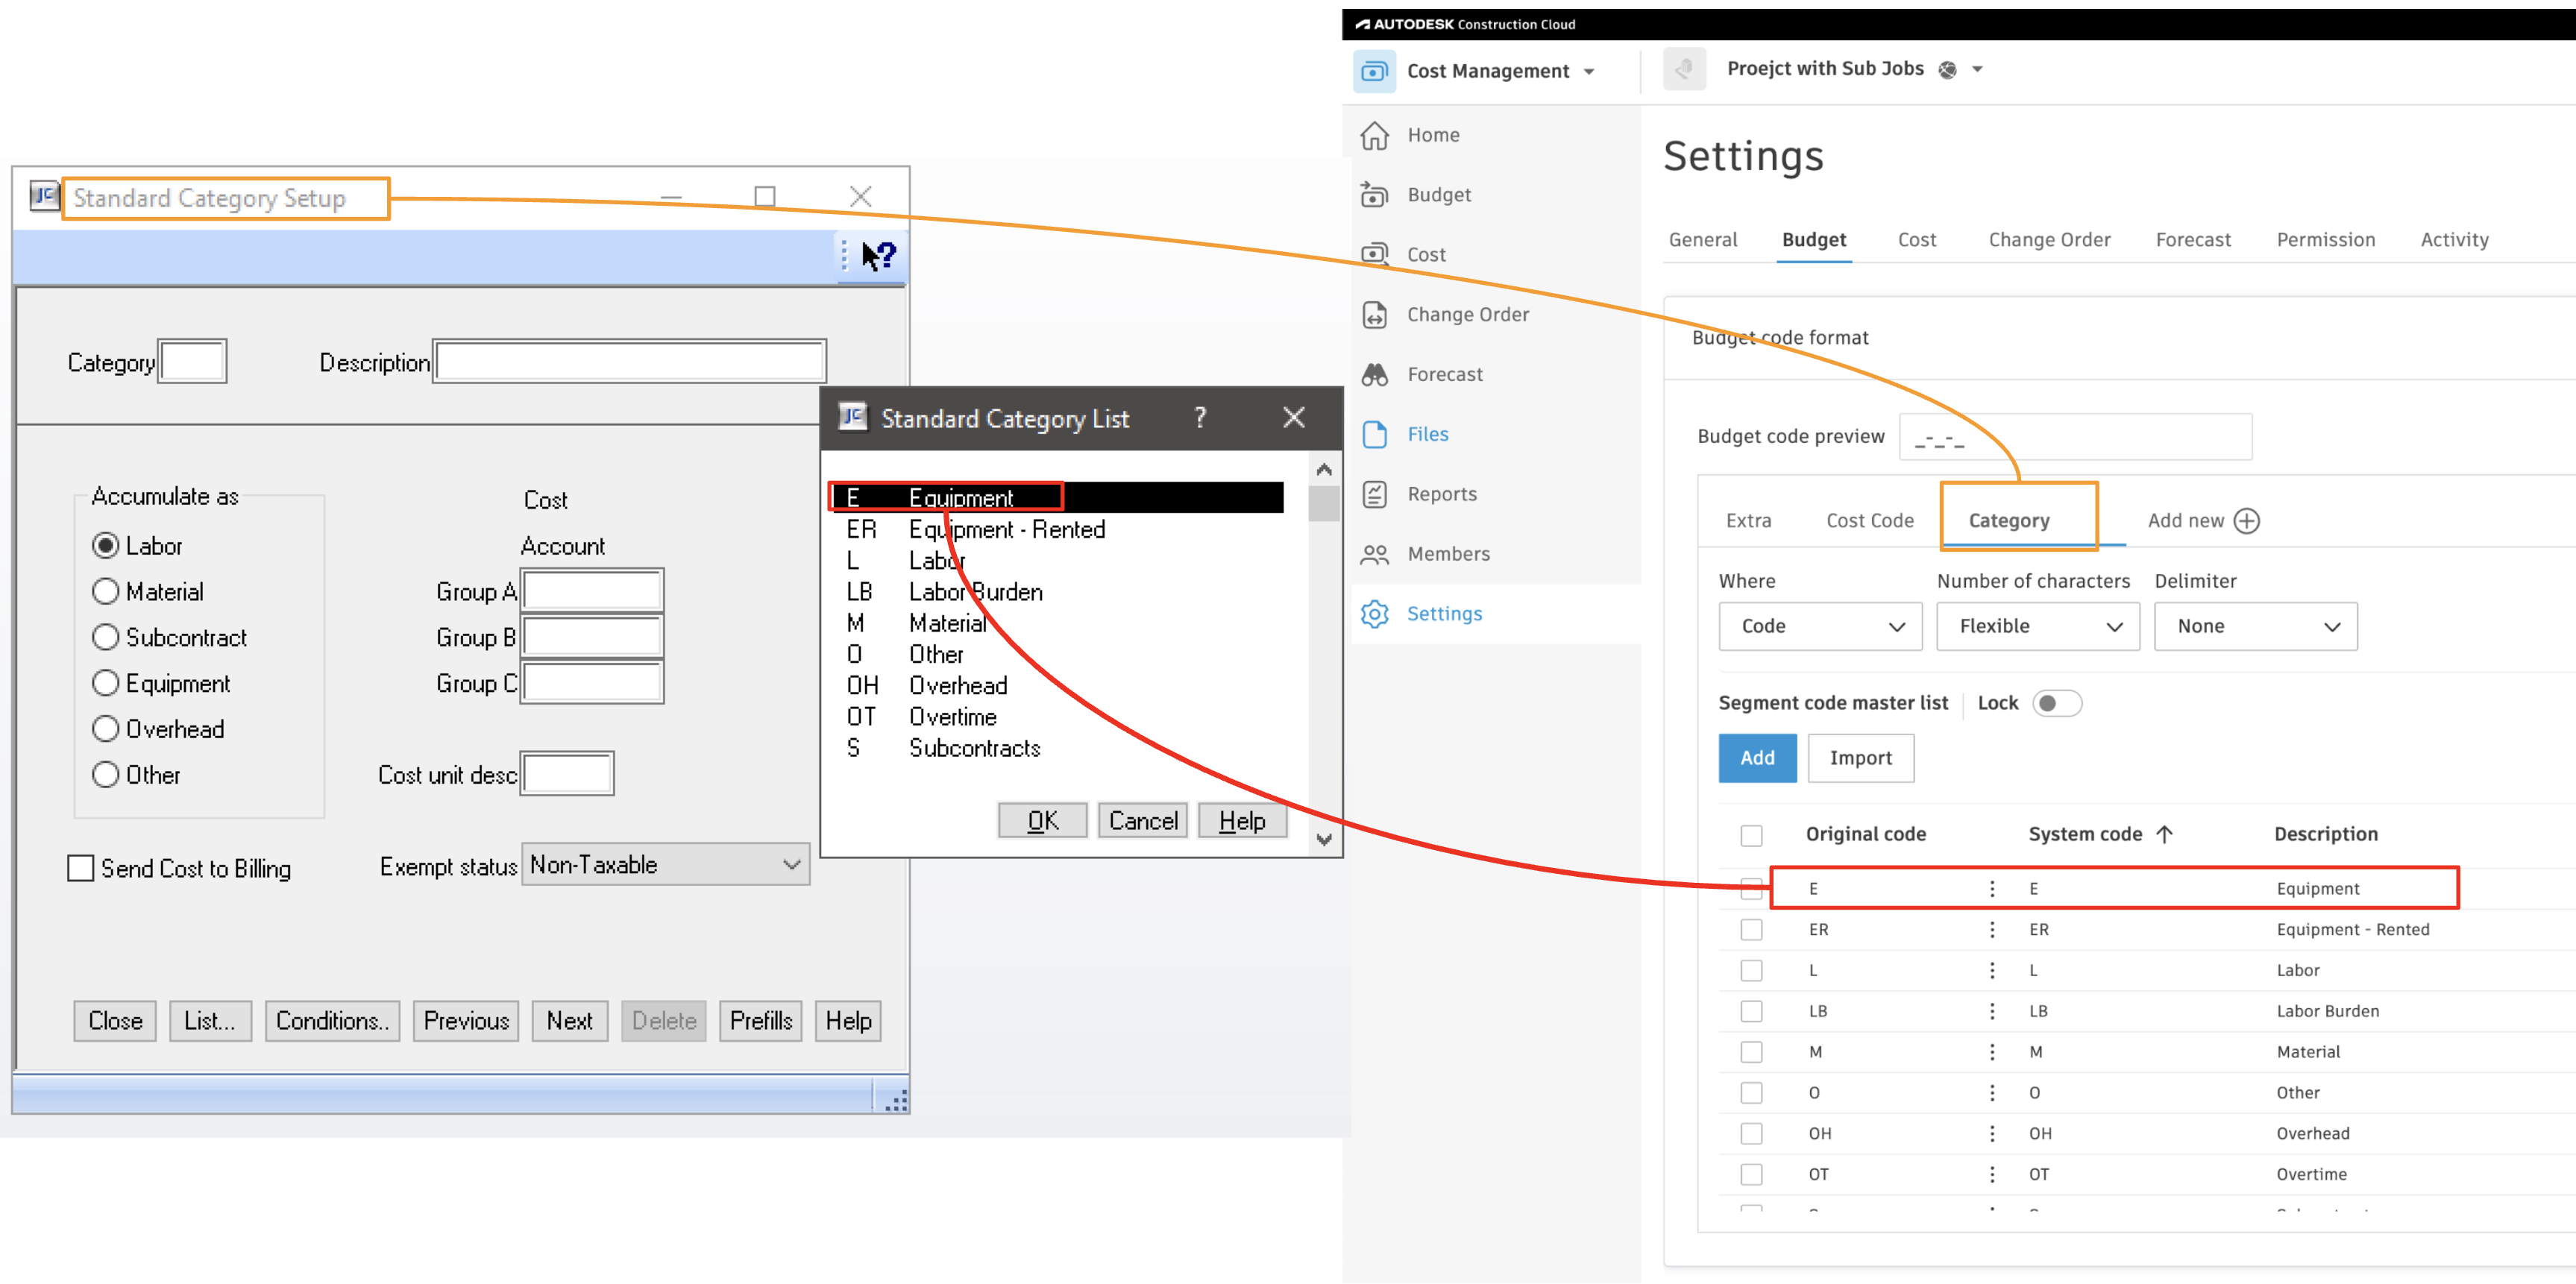Click the context help cursor icon

878,256
